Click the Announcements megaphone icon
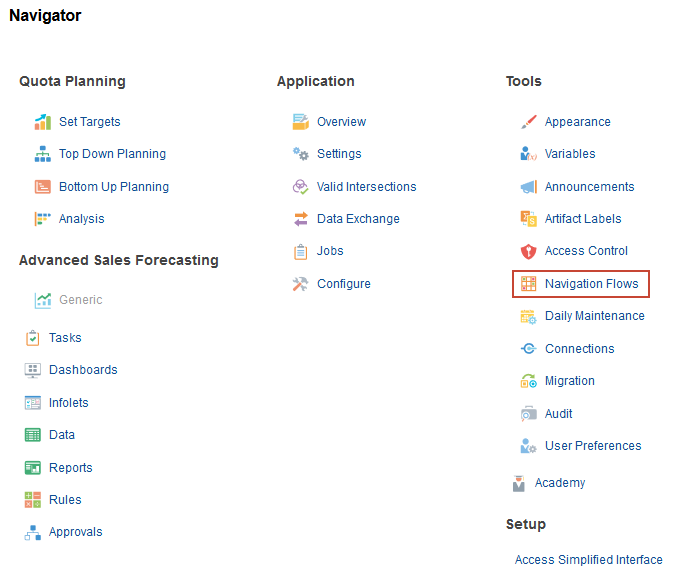This screenshot has height=586, width=673. (x=529, y=187)
